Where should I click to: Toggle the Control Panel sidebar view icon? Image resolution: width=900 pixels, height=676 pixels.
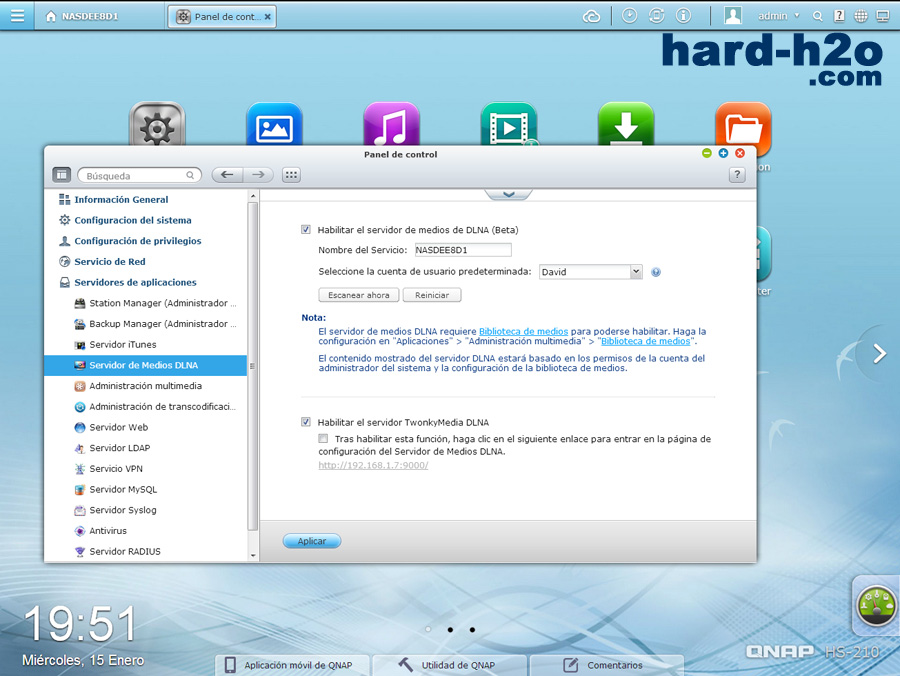(x=61, y=174)
